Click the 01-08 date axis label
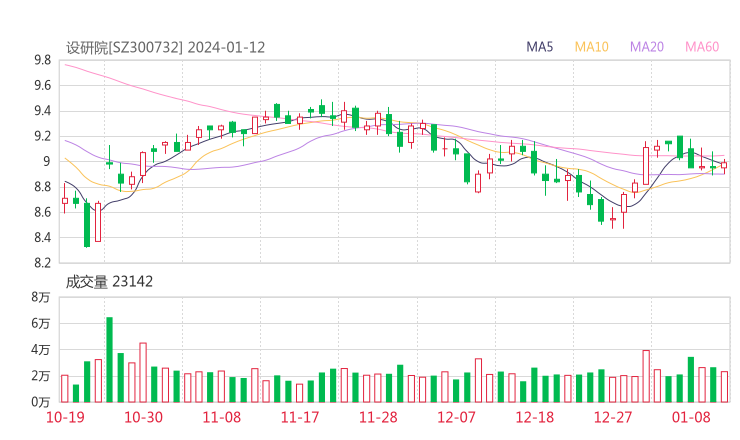The width and height of the screenshot is (740, 440). pos(691,417)
